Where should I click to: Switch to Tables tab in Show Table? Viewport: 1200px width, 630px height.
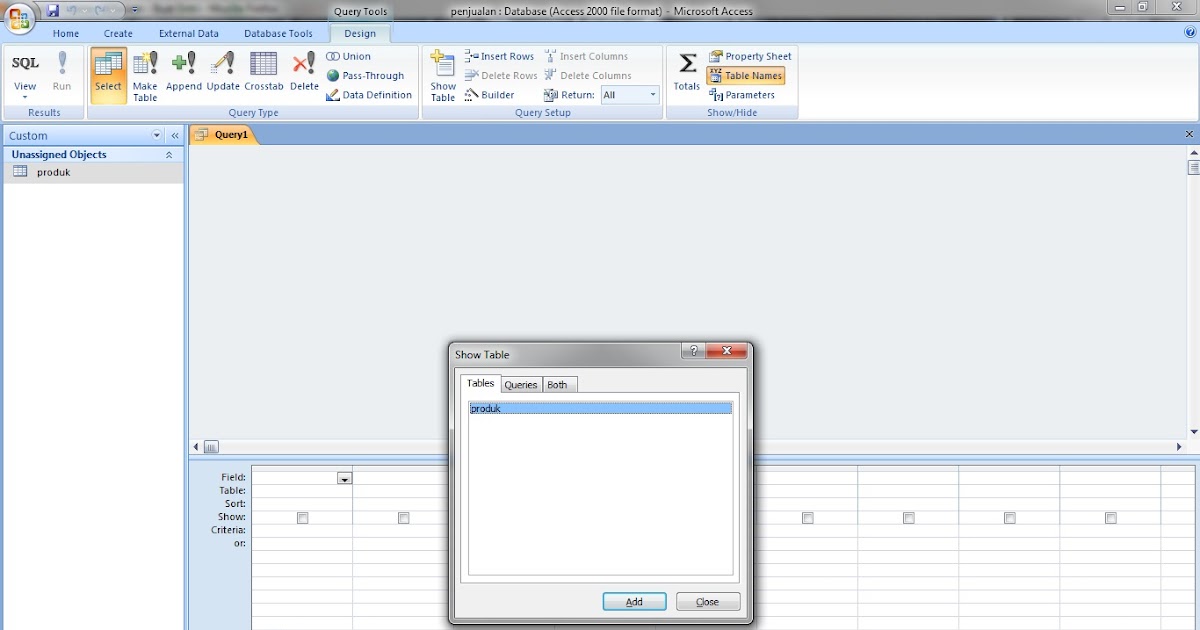click(x=481, y=384)
